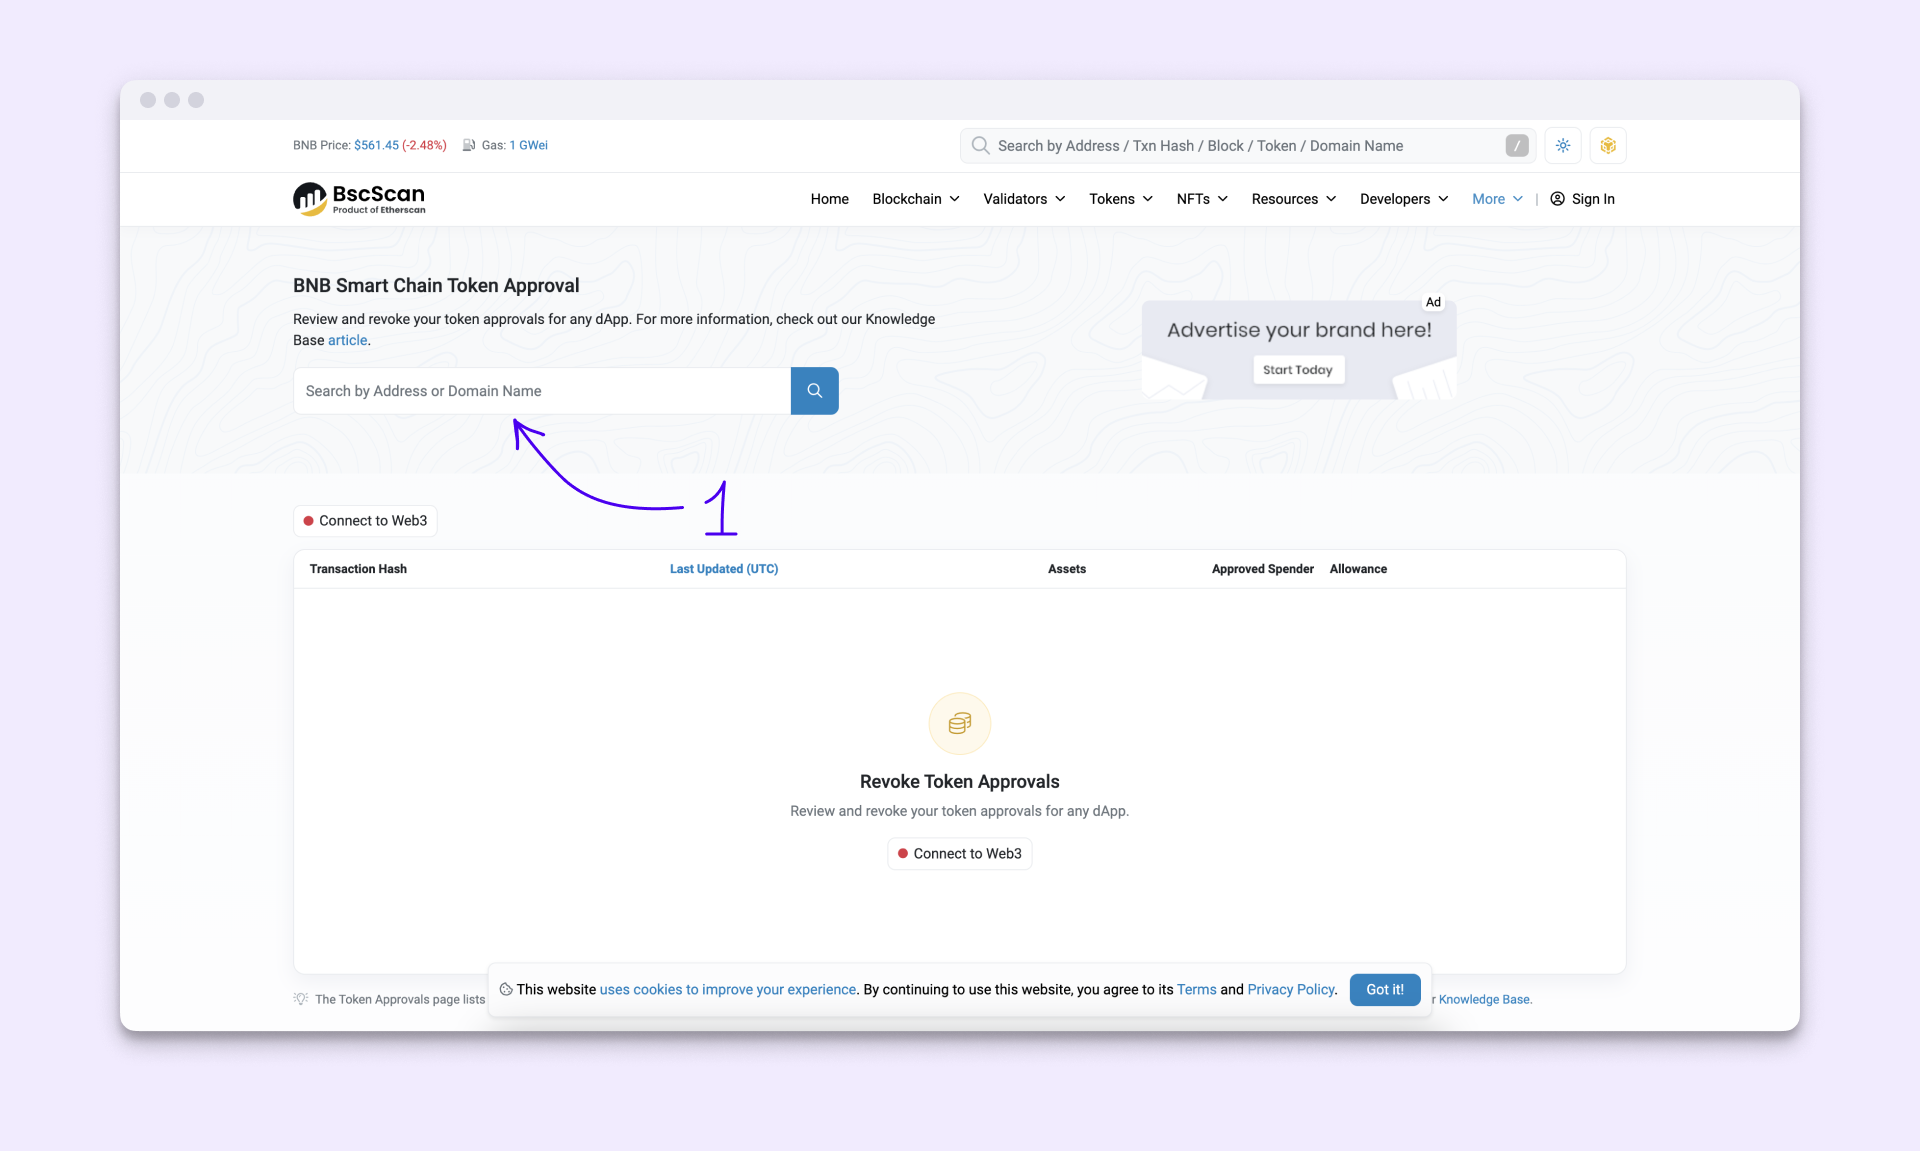Viewport: 1920px width, 1151px height.
Task: Click the BscScan logo
Action: click(359, 199)
